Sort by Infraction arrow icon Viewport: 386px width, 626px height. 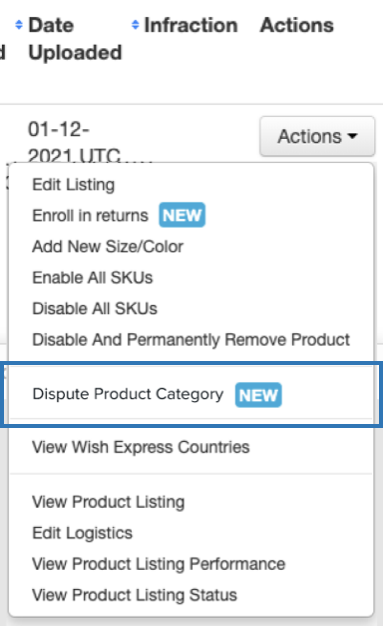click(x=135, y=25)
